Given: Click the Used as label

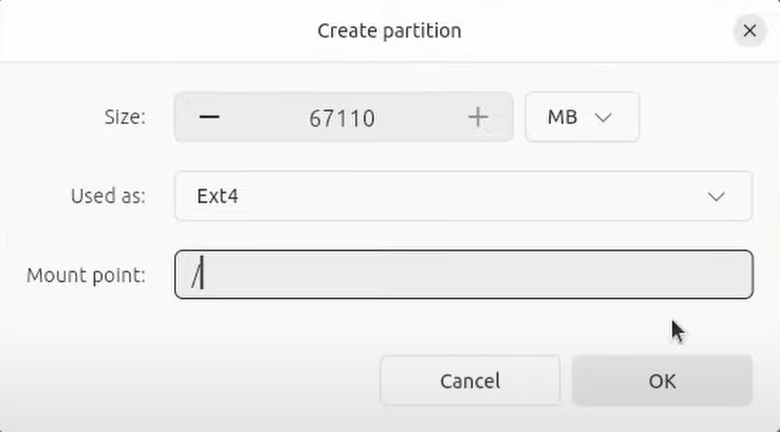Looking at the screenshot, I should [107, 196].
